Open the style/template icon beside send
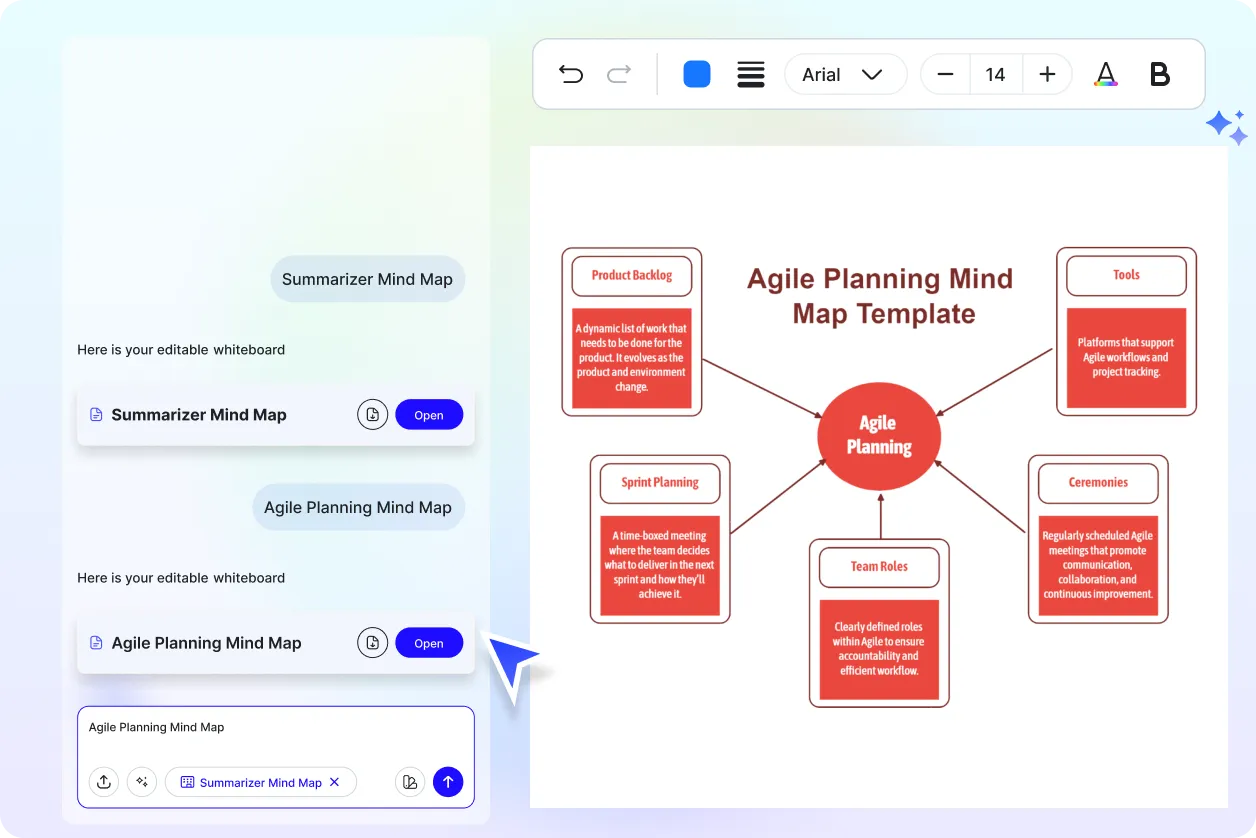Image resolution: width=1256 pixels, height=838 pixels. pyautogui.click(x=409, y=782)
